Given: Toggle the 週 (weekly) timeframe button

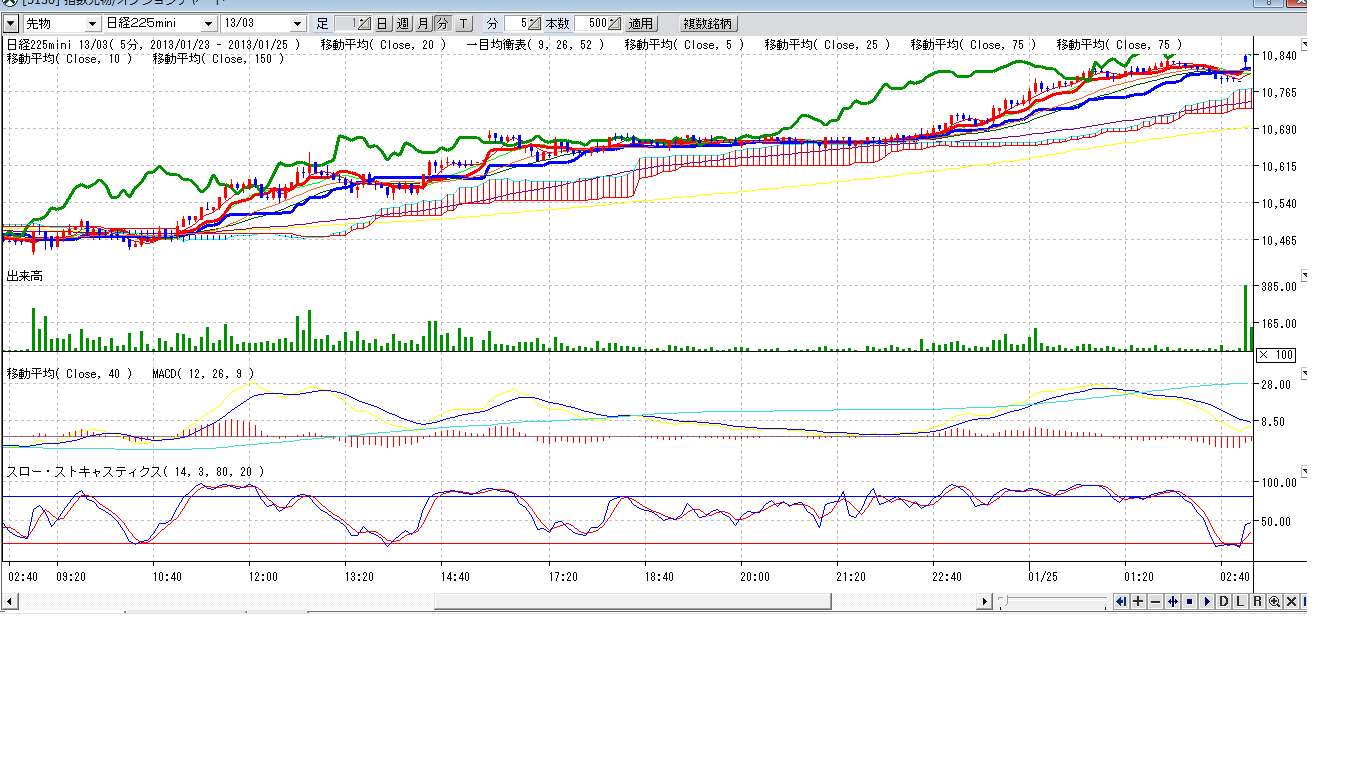Looking at the screenshot, I should [x=402, y=23].
